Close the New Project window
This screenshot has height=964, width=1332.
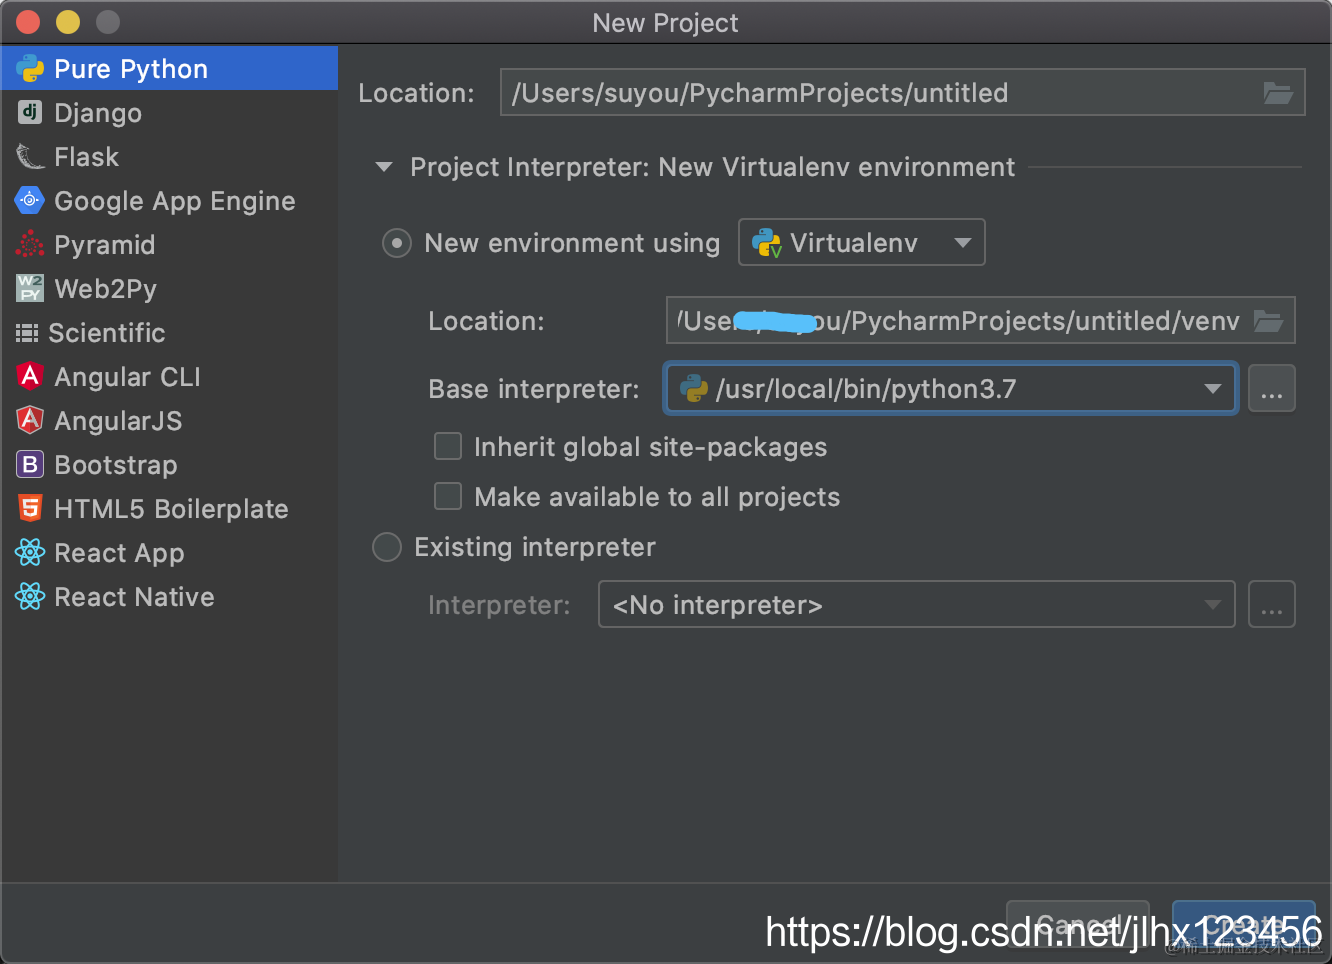[x=28, y=22]
